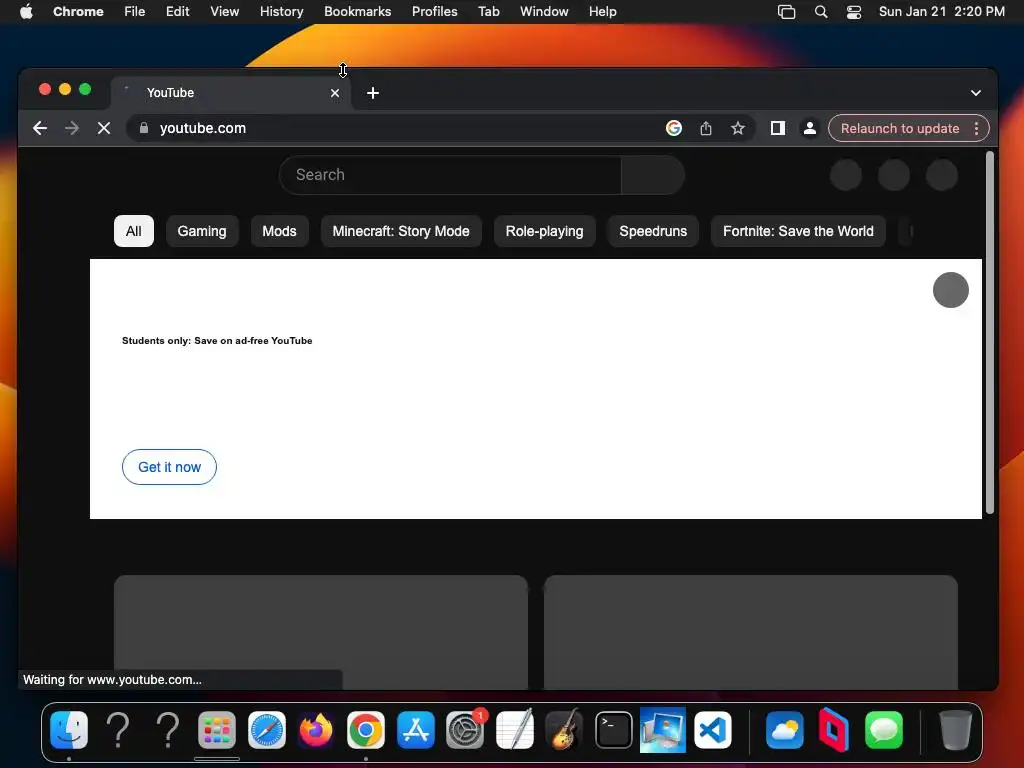
Task: Open Spotlight search in menu bar
Action: click(x=821, y=12)
